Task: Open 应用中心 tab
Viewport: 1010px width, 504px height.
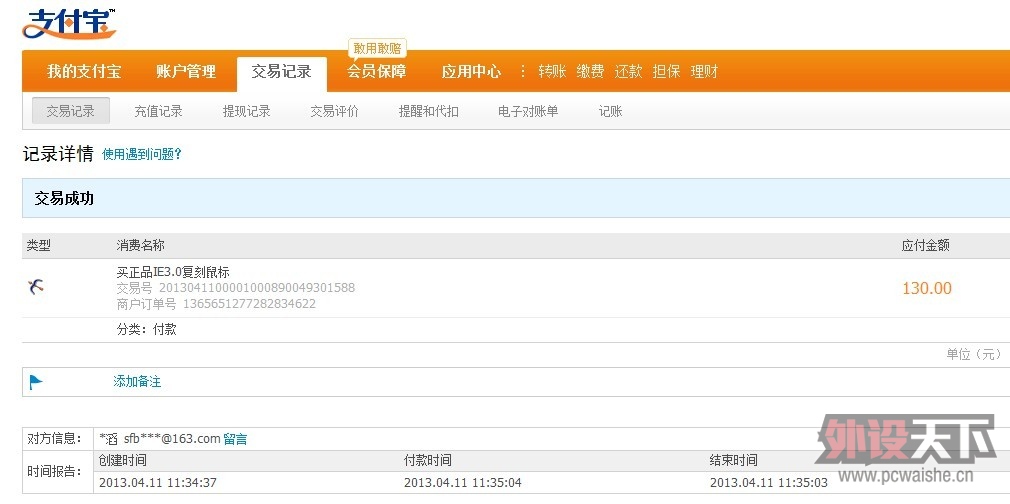Action: click(471, 71)
